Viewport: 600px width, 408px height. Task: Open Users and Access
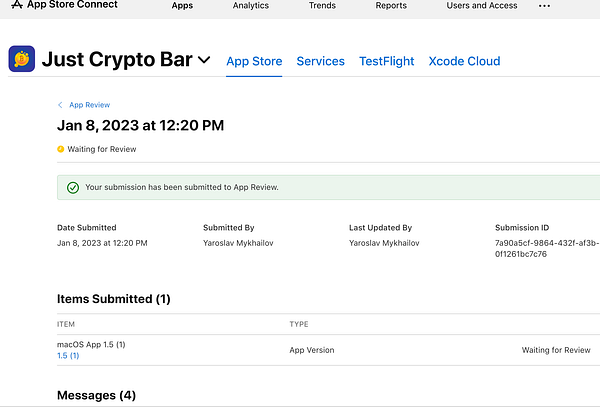pyautogui.click(x=482, y=5)
